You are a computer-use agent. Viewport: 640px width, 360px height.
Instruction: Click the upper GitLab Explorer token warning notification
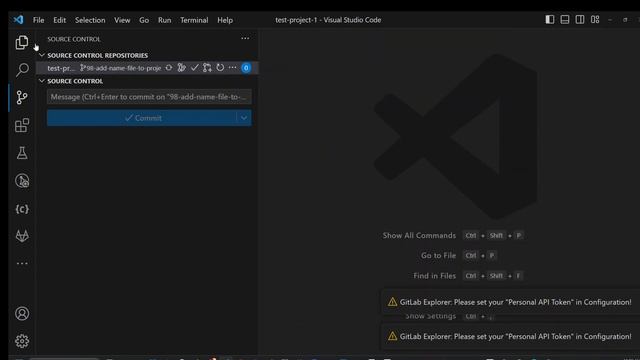click(x=511, y=302)
